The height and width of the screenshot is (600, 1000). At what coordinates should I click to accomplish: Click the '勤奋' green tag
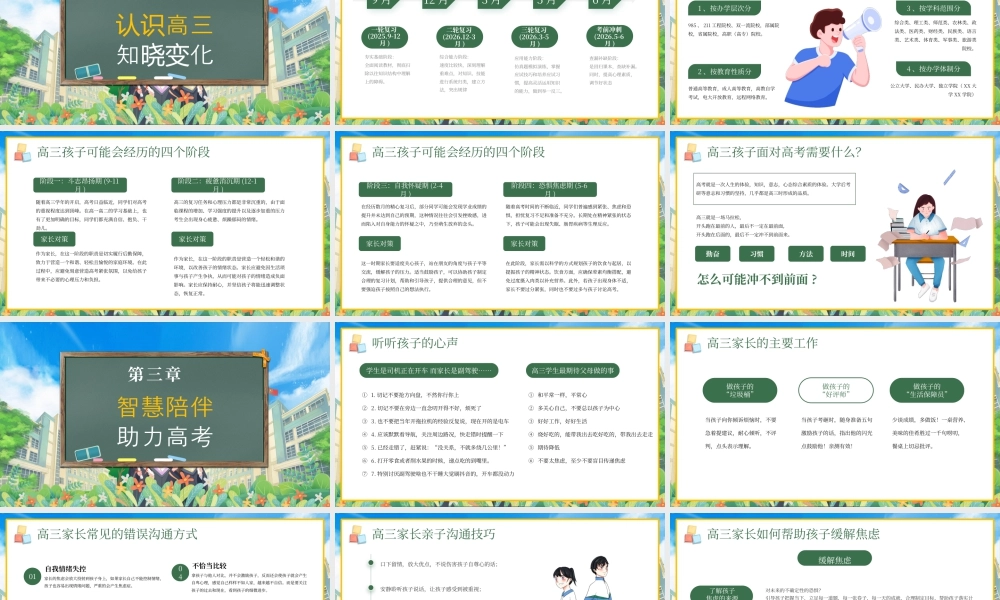712,254
